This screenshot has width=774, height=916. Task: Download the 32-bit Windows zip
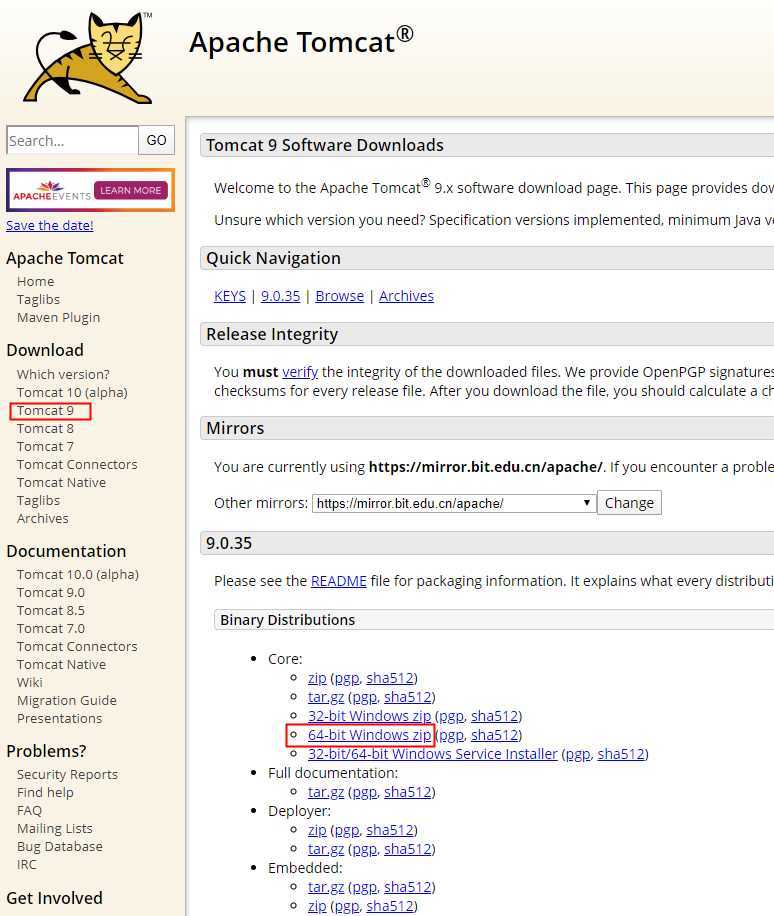(369, 716)
